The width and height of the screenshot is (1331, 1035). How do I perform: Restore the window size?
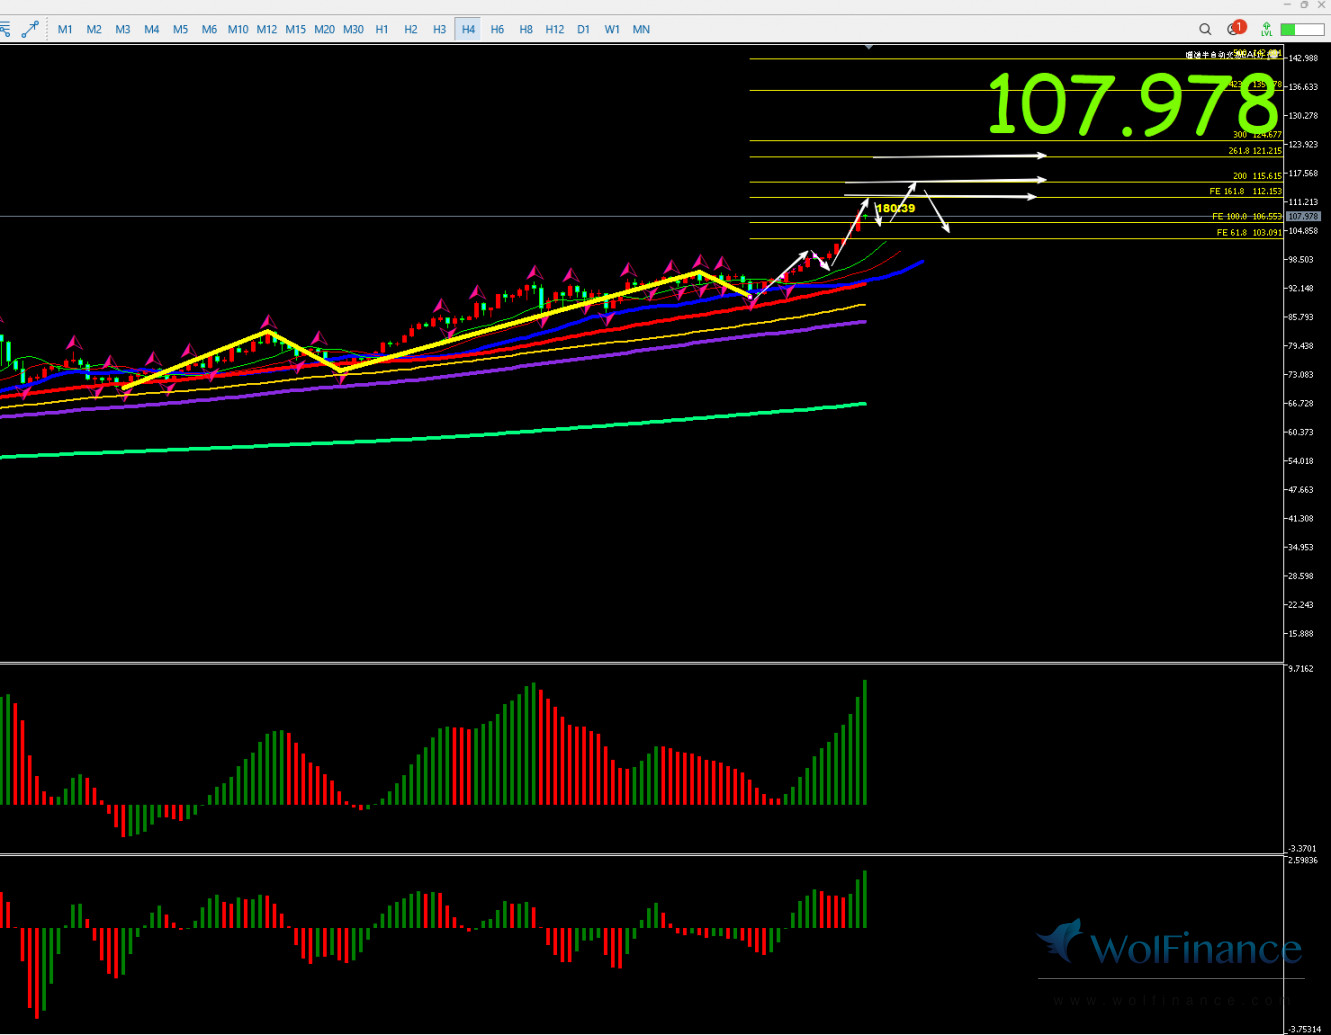point(1304,5)
